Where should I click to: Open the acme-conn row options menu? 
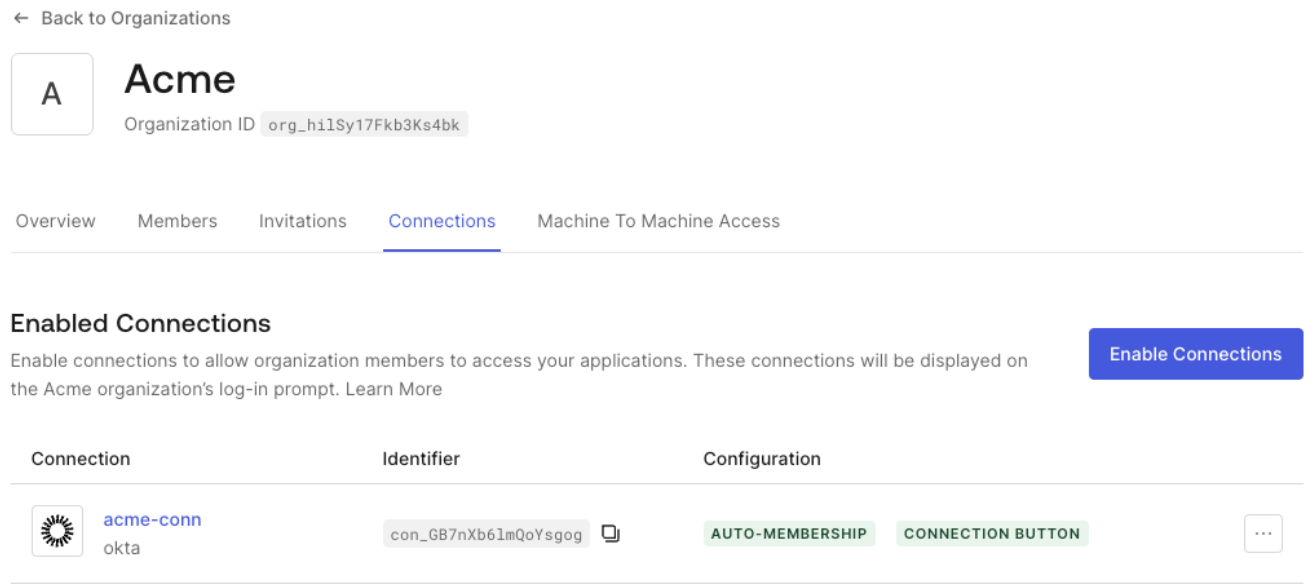click(x=1262, y=534)
